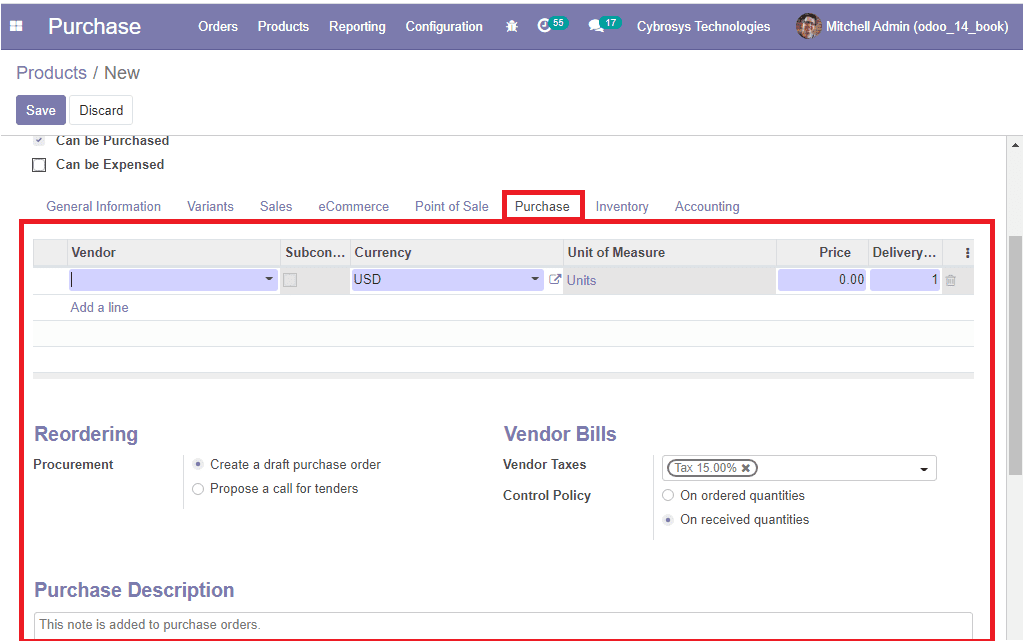Click the Price input field

pos(821,280)
